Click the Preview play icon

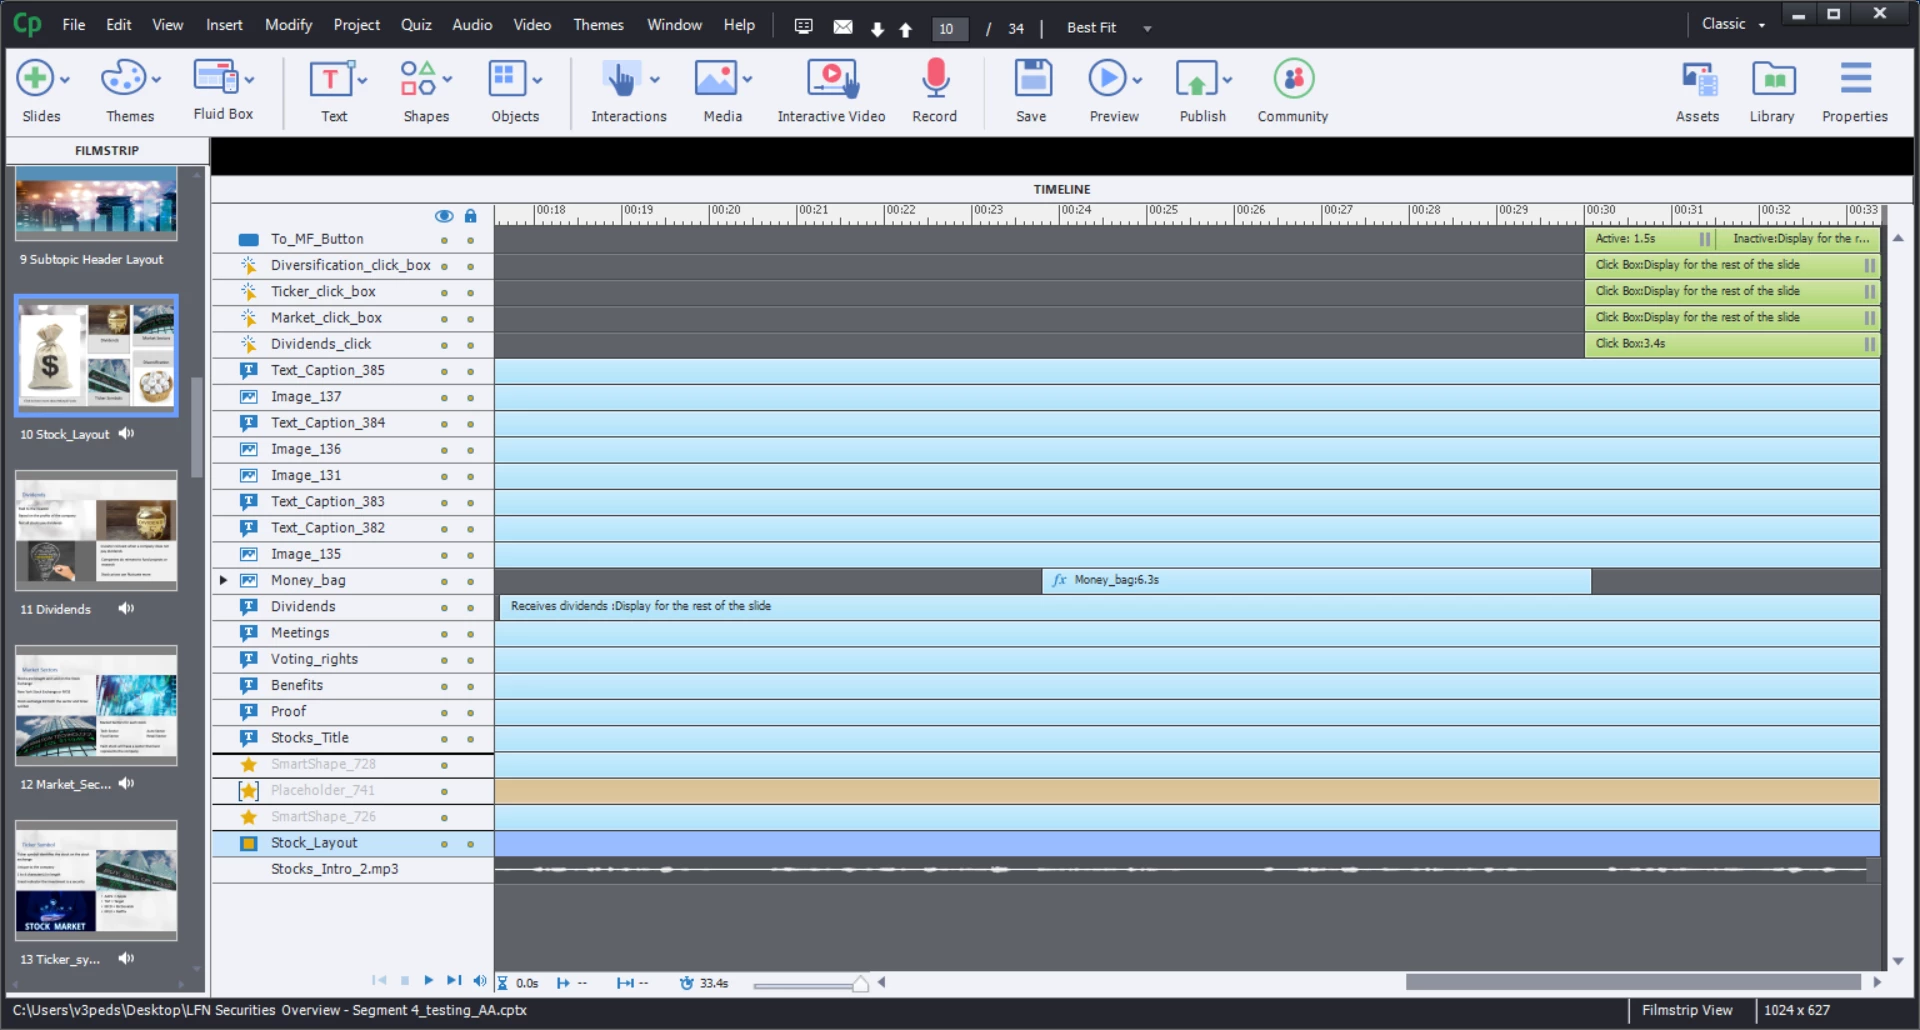point(1107,78)
